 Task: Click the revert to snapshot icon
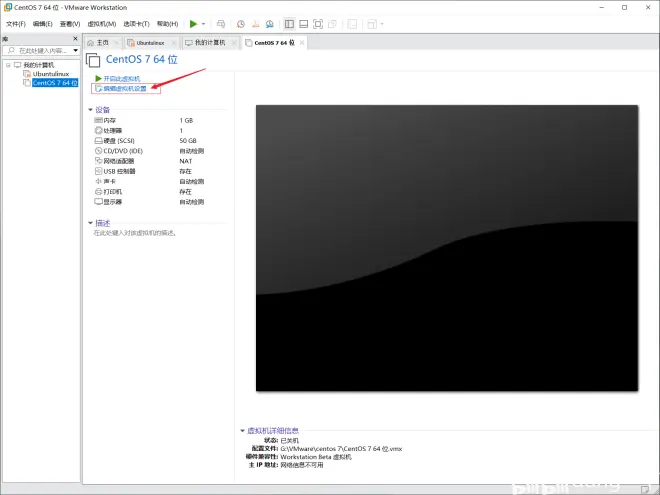click(x=255, y=24)
